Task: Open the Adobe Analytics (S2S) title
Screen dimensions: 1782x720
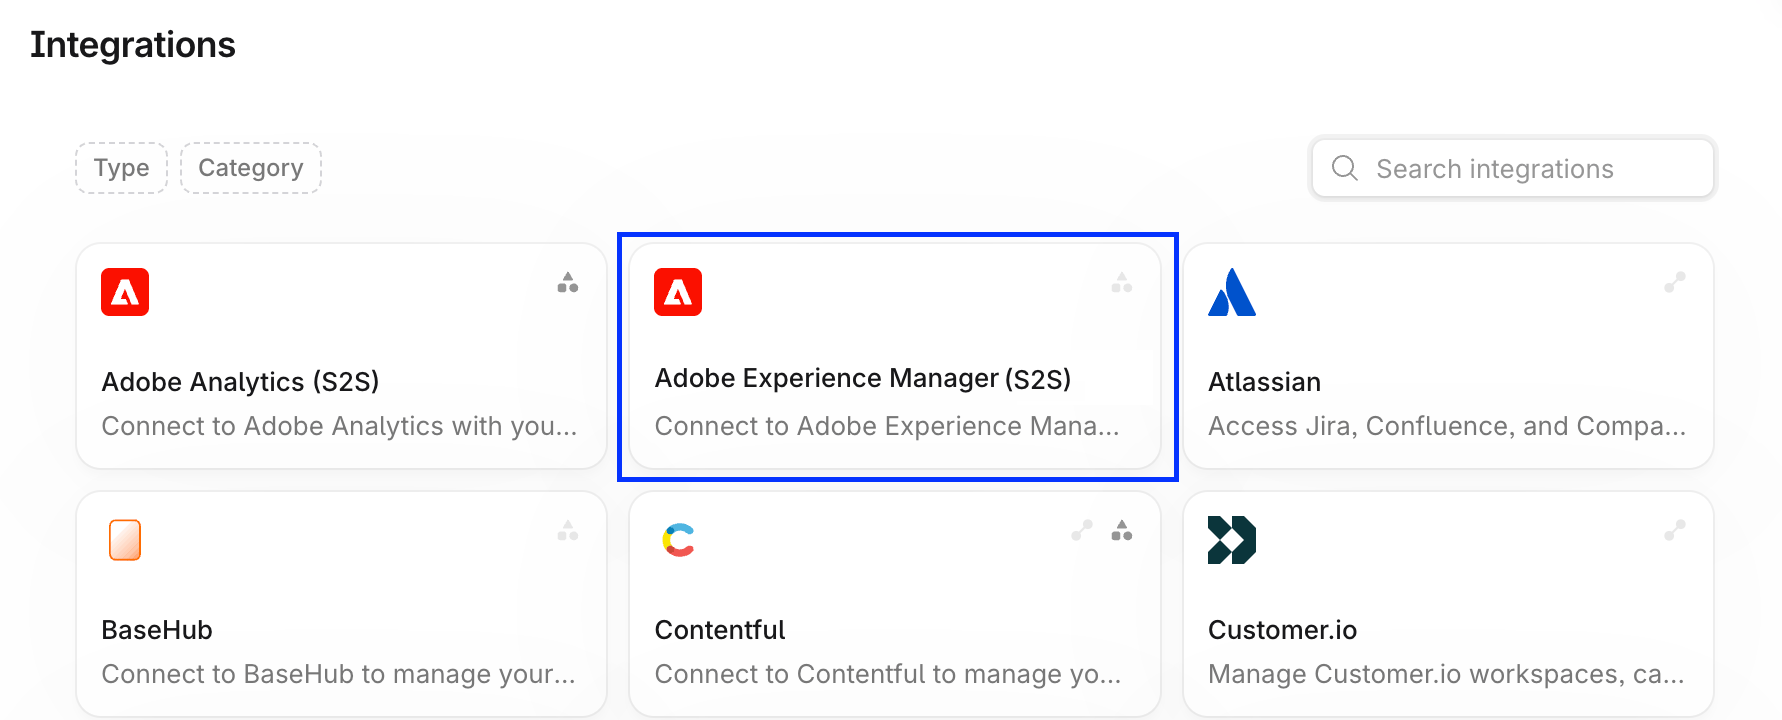Action: (x=240, y=382)
